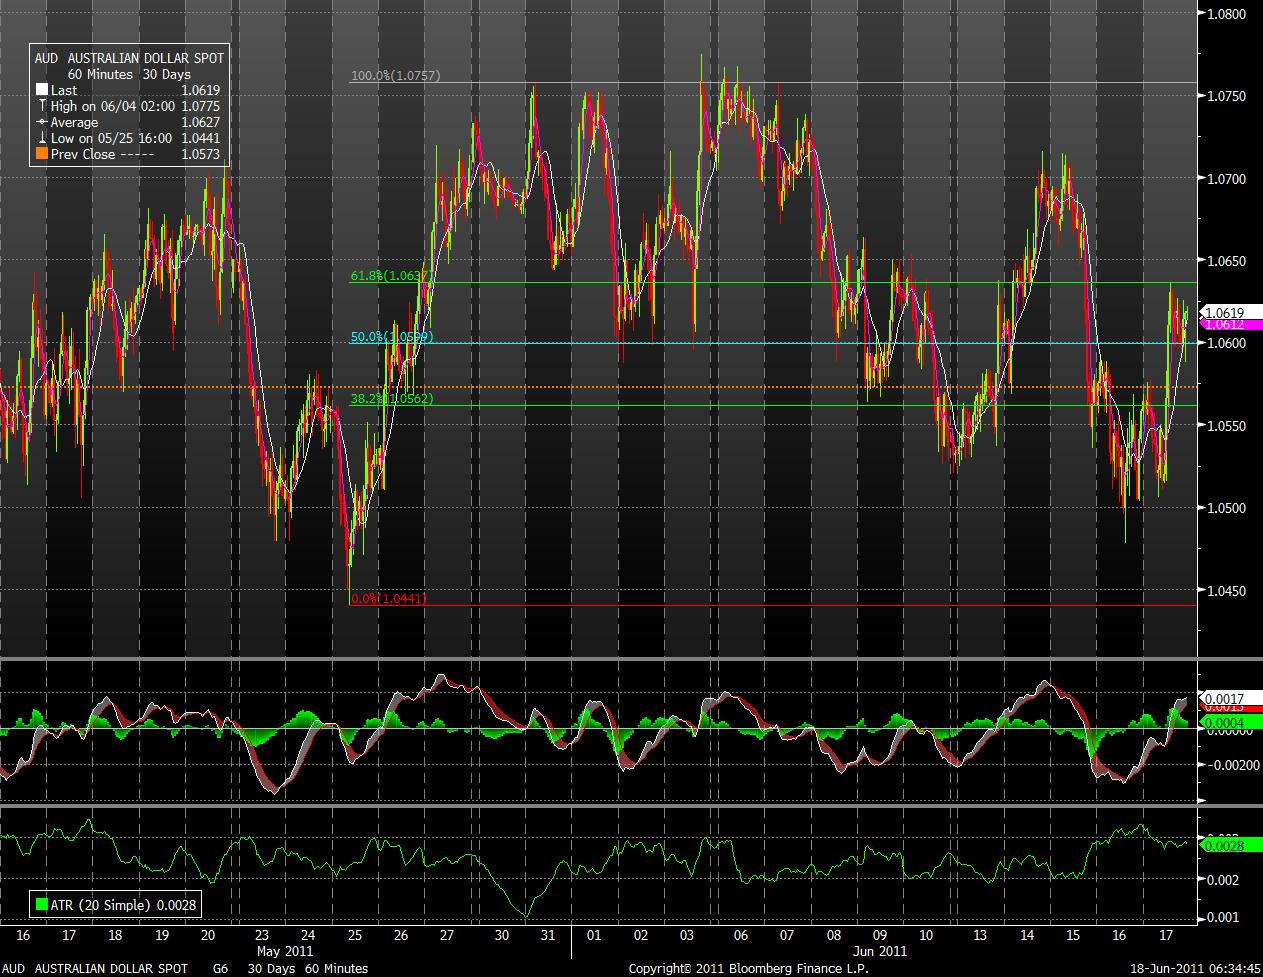This screenshot has height=977, width=1263.
Task: Click the Jun 2011 month label
Action: tap(880, 951)
